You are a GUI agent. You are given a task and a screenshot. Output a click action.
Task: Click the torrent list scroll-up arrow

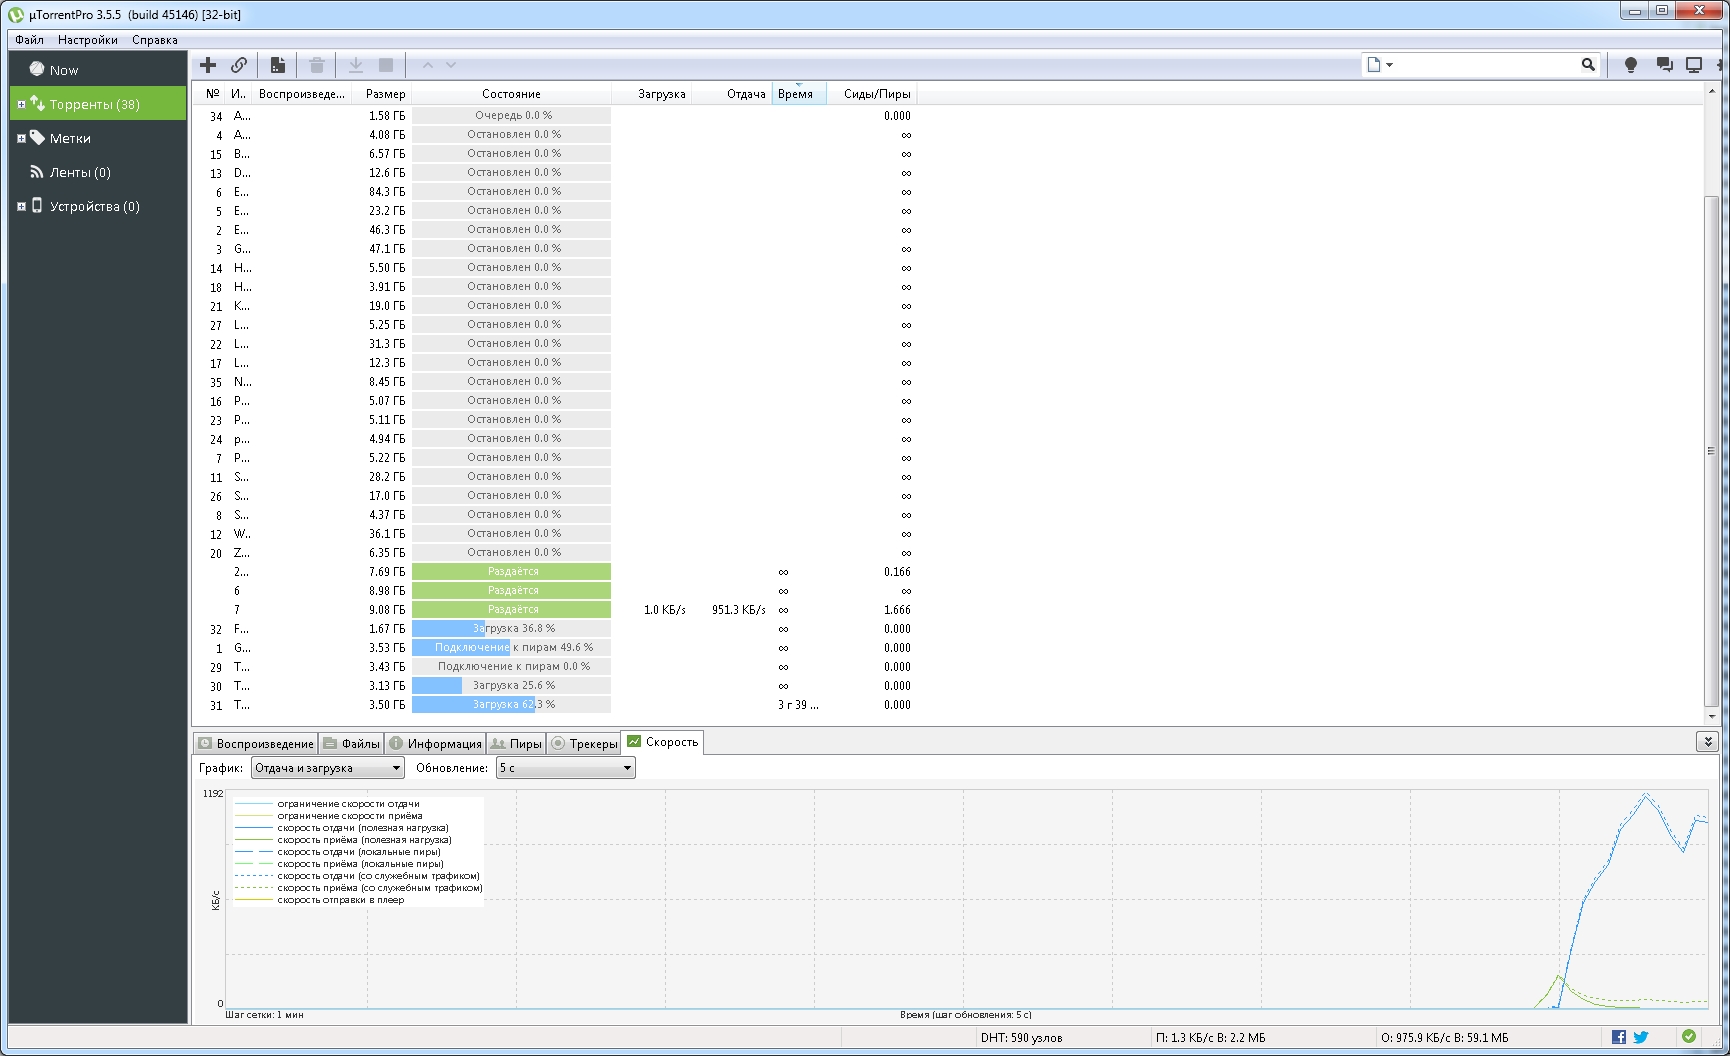[x=1710, y=91]
